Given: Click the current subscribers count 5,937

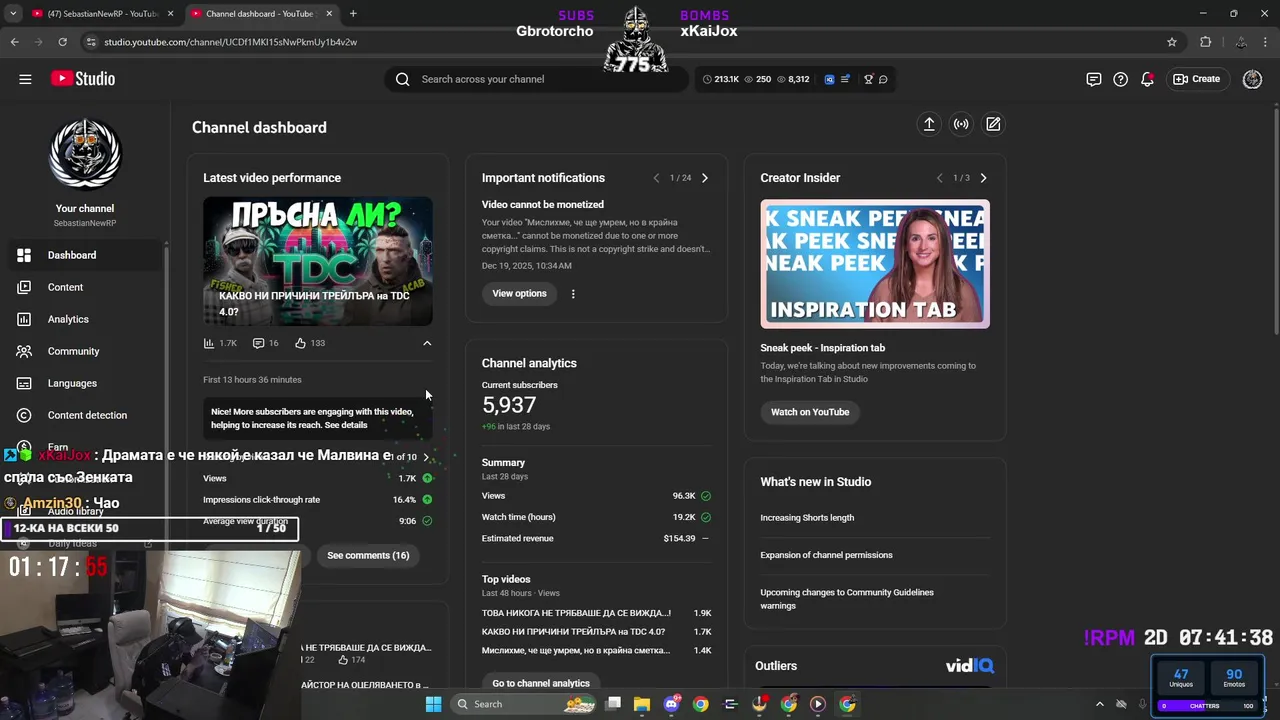Looking at the screenshot, I should point(509,405).
